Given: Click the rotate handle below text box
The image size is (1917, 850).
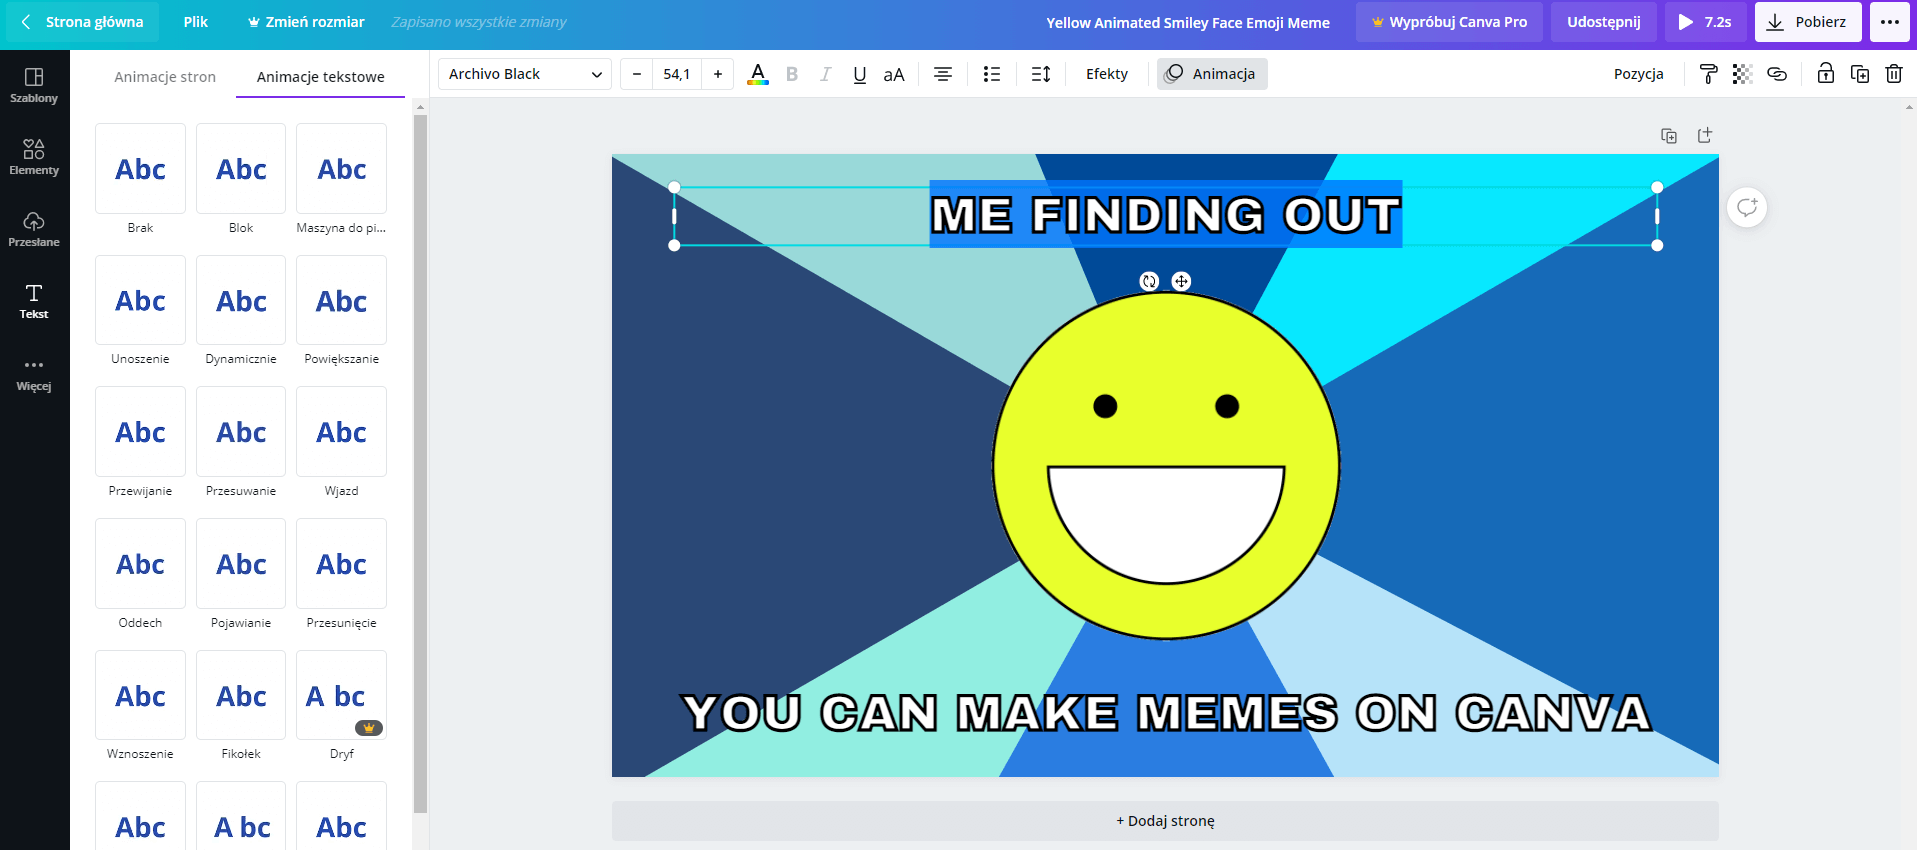Looking at the screenshot, I should click(x=1149, y=281).
